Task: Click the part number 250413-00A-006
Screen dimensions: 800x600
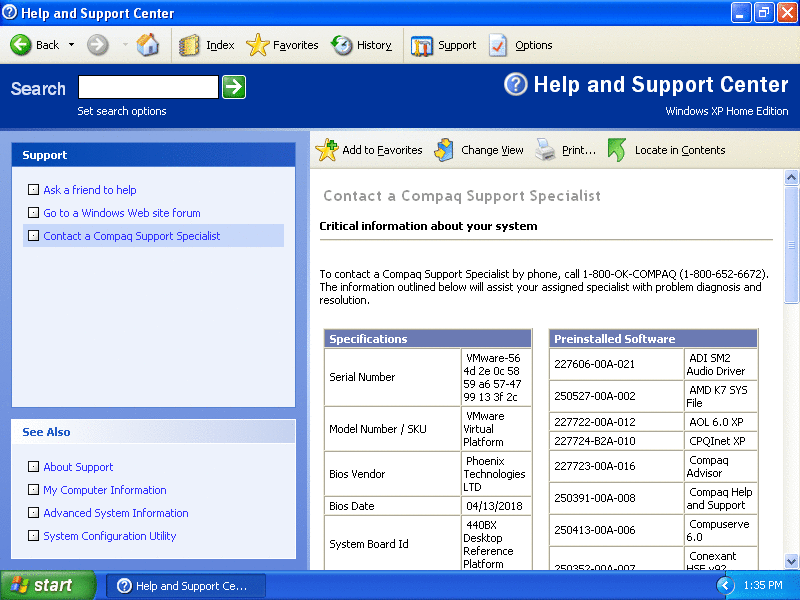Action: [595, 530]
